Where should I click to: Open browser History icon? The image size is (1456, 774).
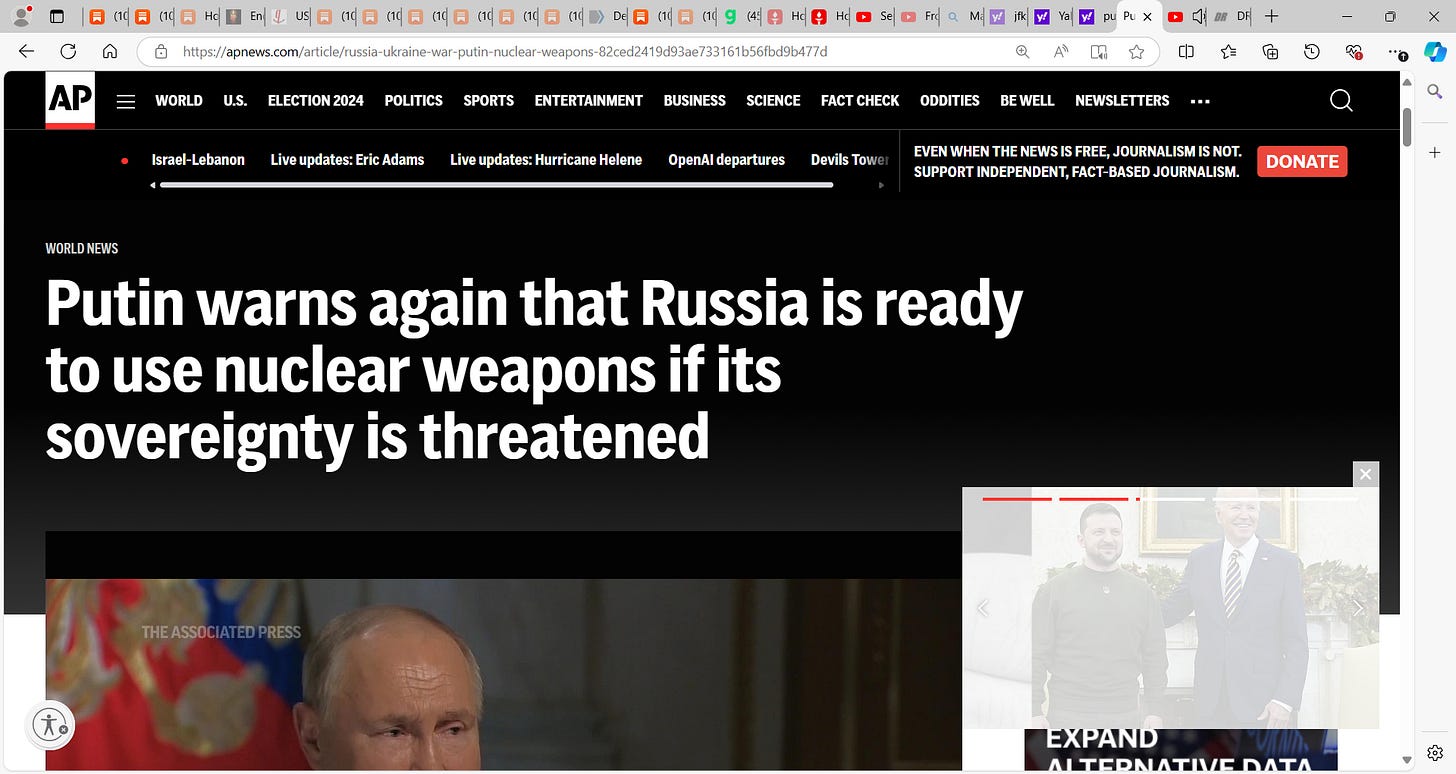click(x=1312, y=52)
